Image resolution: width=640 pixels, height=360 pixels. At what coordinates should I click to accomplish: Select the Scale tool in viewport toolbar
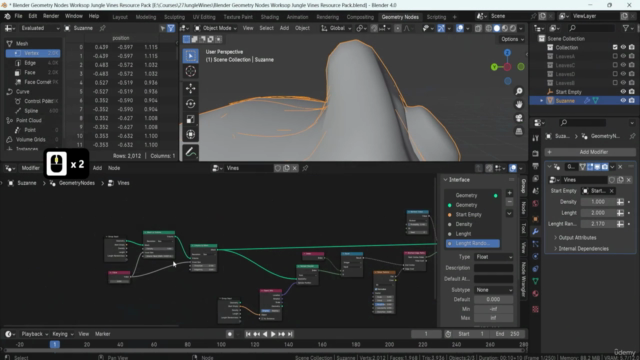(x=191, y=119)
